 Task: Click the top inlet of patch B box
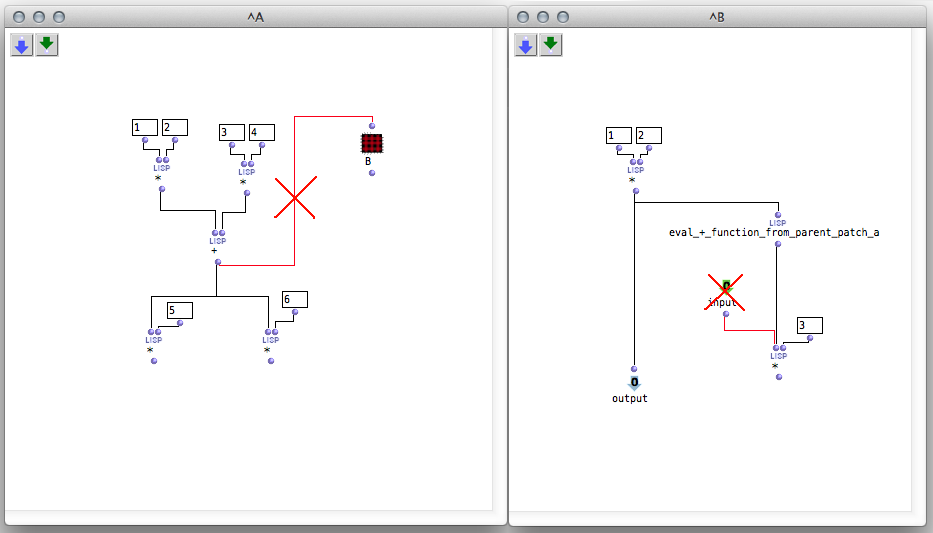[372, 126]
